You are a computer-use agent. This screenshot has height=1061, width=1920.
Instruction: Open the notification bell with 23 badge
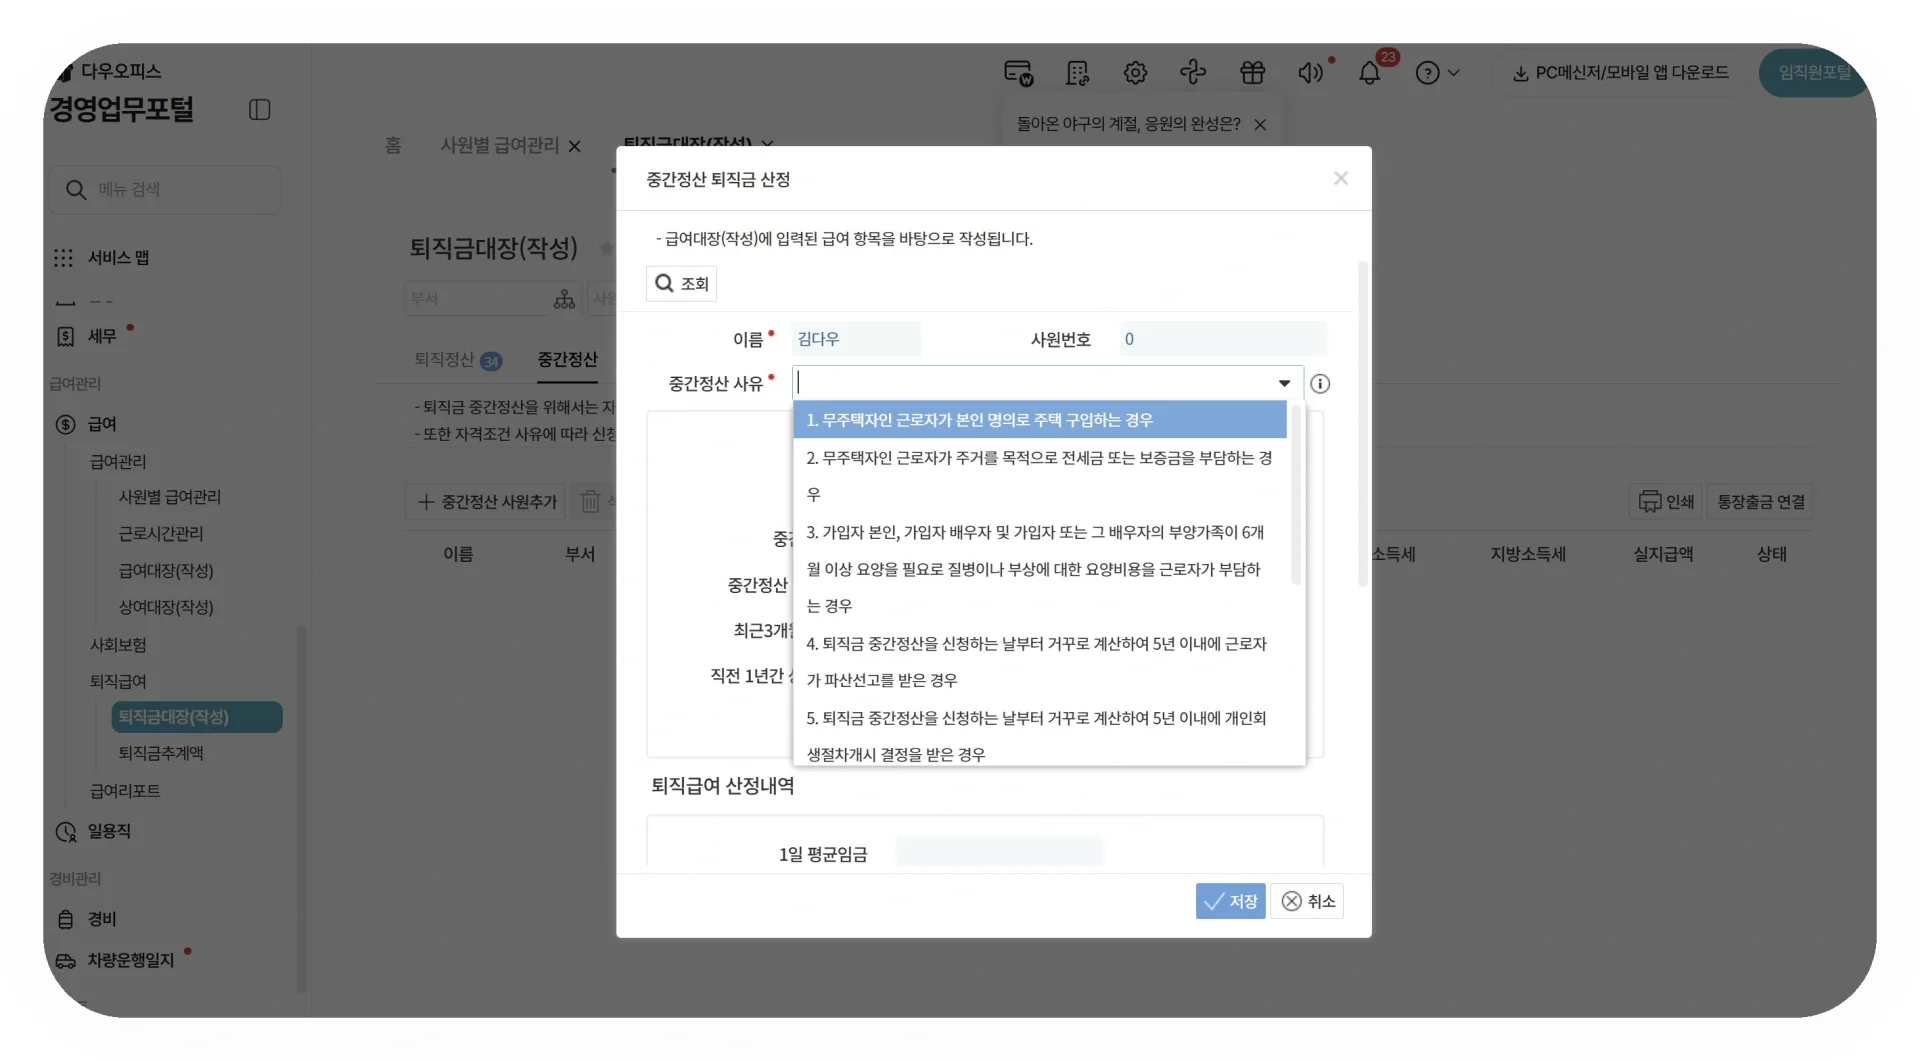[x=1370, y=73]
